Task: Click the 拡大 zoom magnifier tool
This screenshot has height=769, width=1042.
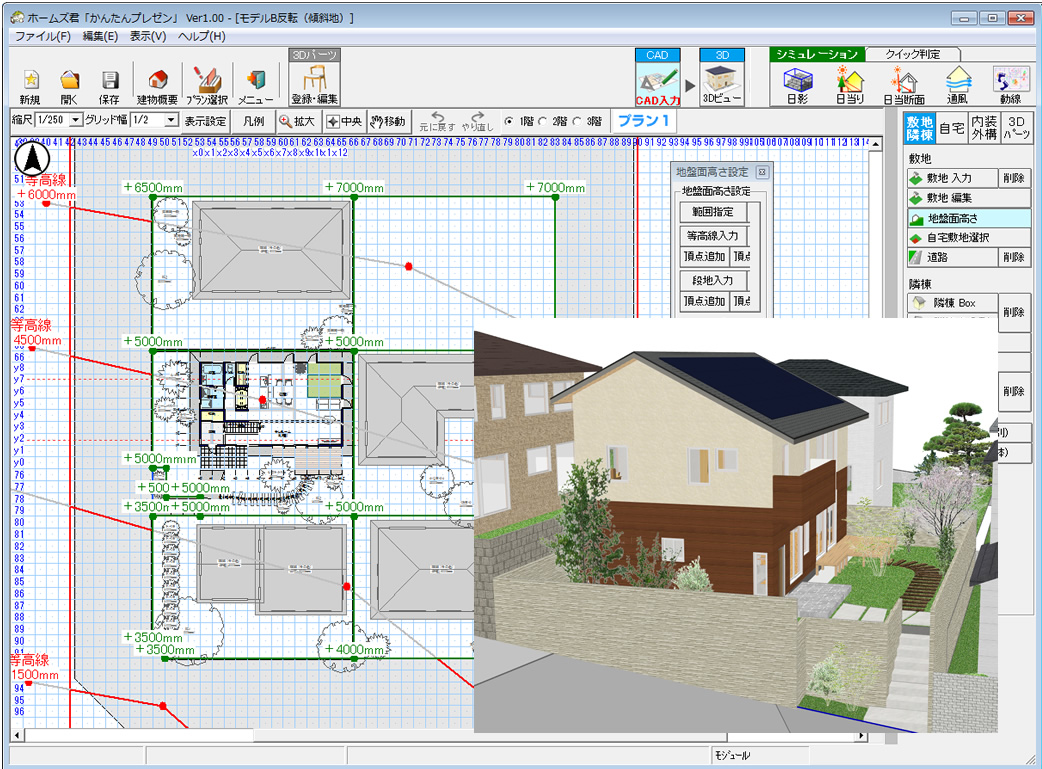Action: pyautogui.click(x=297, y=121)
